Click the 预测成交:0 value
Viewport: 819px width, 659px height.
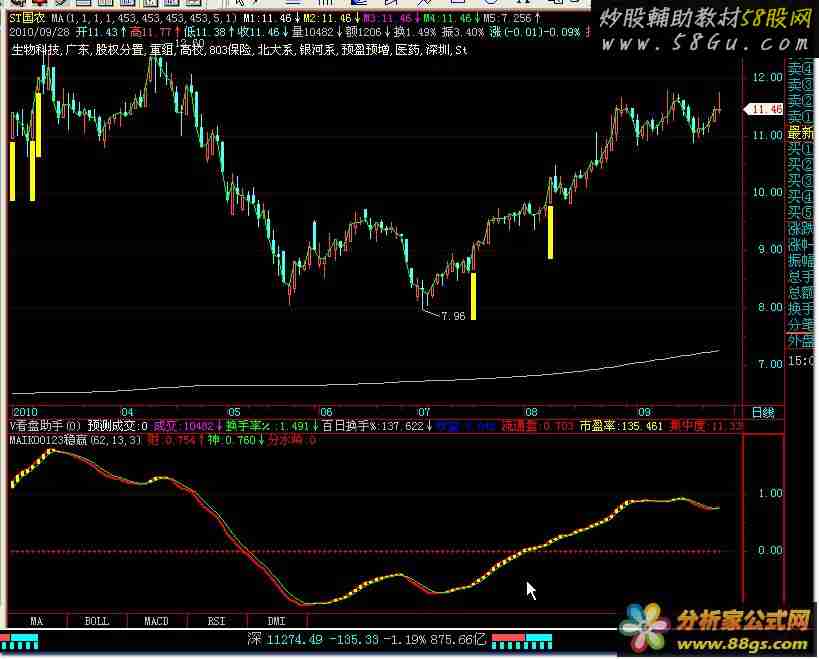[118, 426]
